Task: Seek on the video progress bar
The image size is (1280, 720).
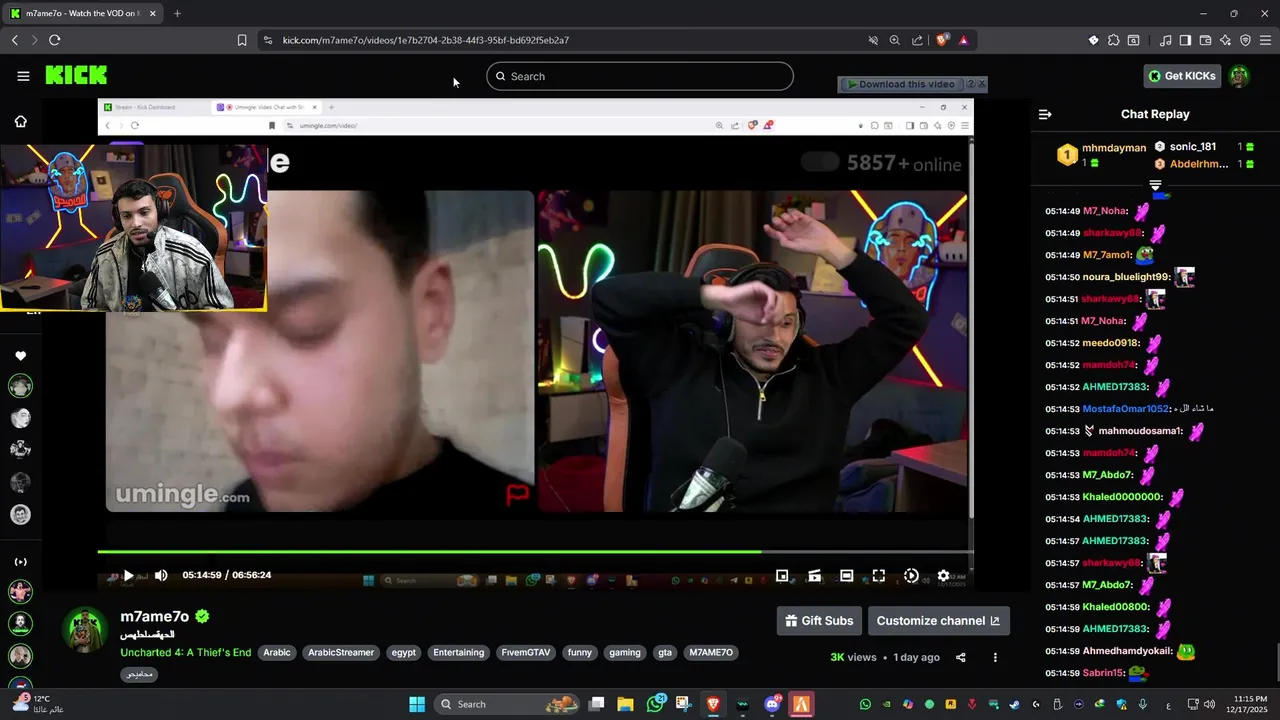Action: [535, 551]
